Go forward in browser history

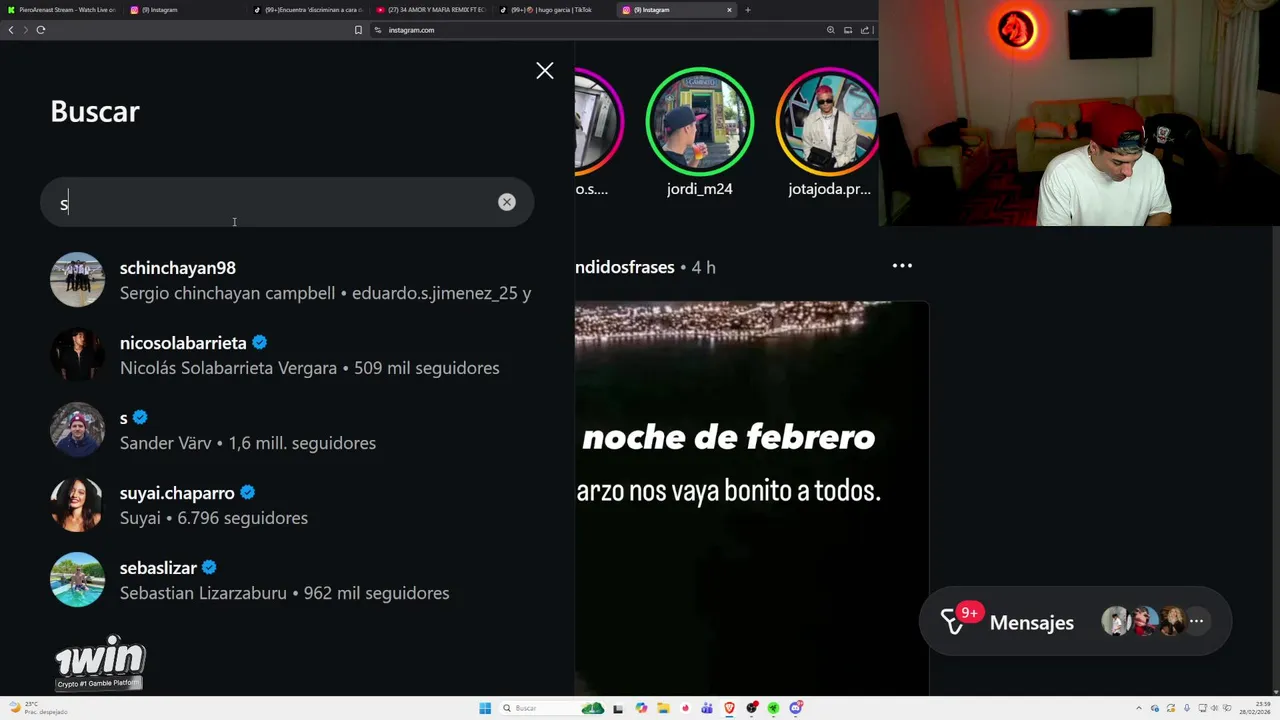point(25,30)
